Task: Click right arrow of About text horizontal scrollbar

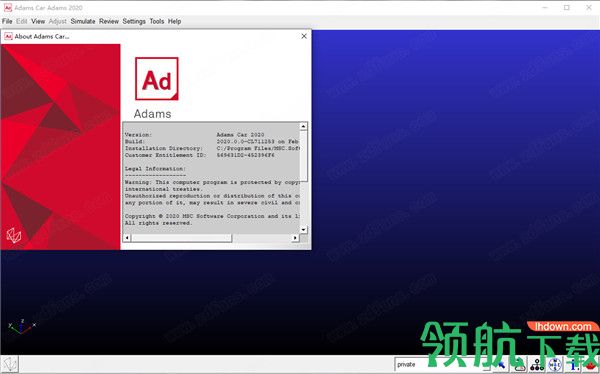Action: [x=295, y=238]
